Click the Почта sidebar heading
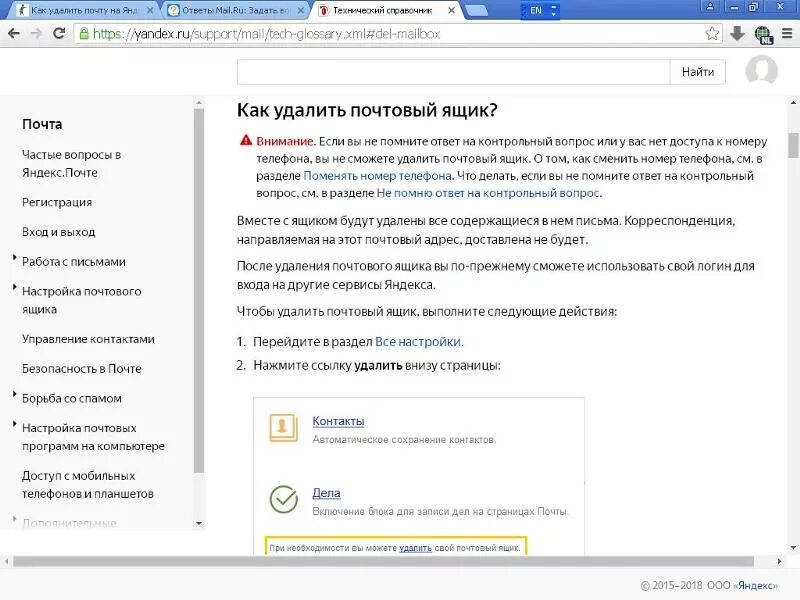The image size is (800, 600). click(42, 124)
